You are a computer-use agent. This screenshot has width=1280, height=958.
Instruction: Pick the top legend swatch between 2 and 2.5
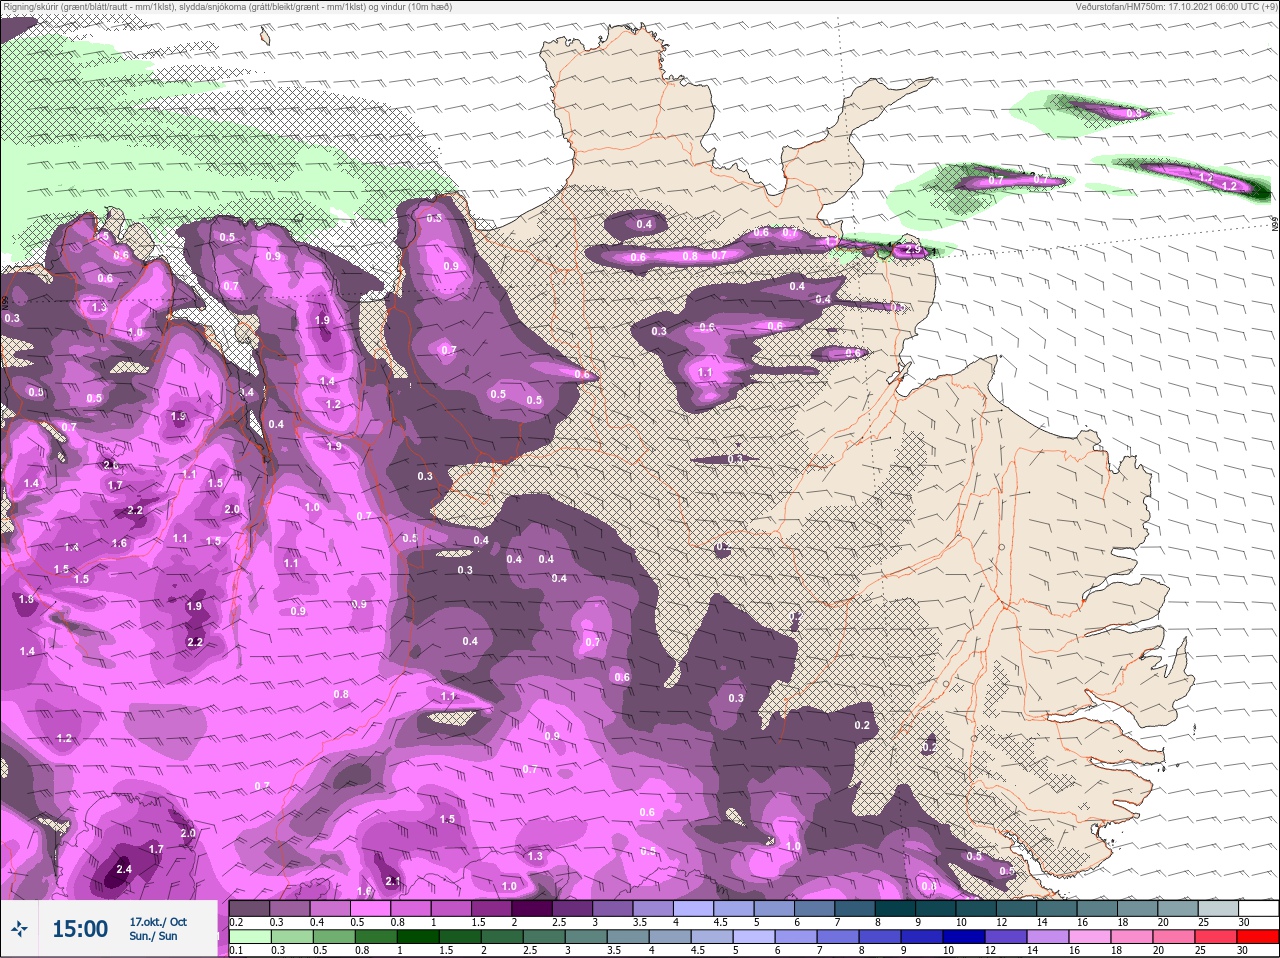click(x=533, y=908)
